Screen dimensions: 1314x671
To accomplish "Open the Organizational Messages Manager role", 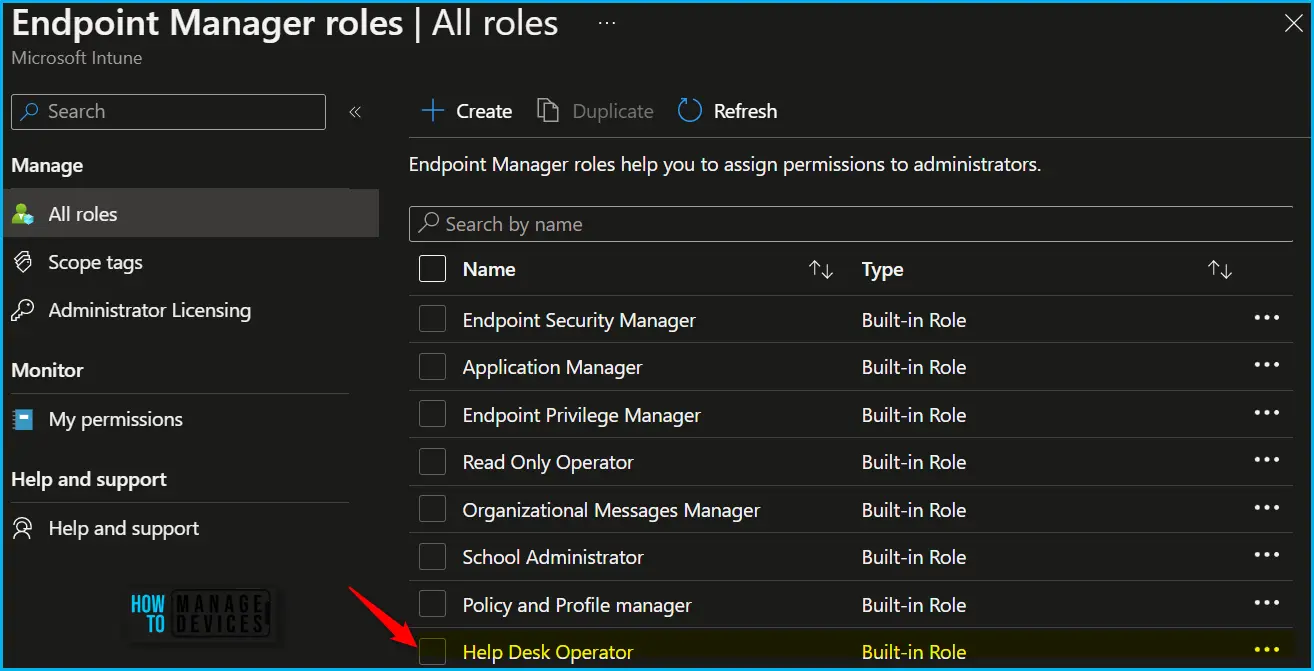I will [x=611, y=510].
